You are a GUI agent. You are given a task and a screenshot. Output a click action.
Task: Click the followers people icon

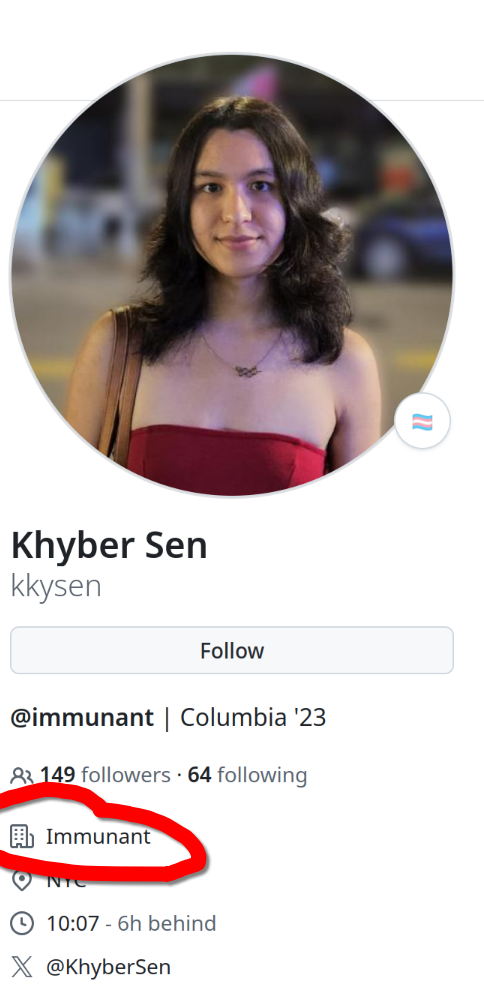22,776
